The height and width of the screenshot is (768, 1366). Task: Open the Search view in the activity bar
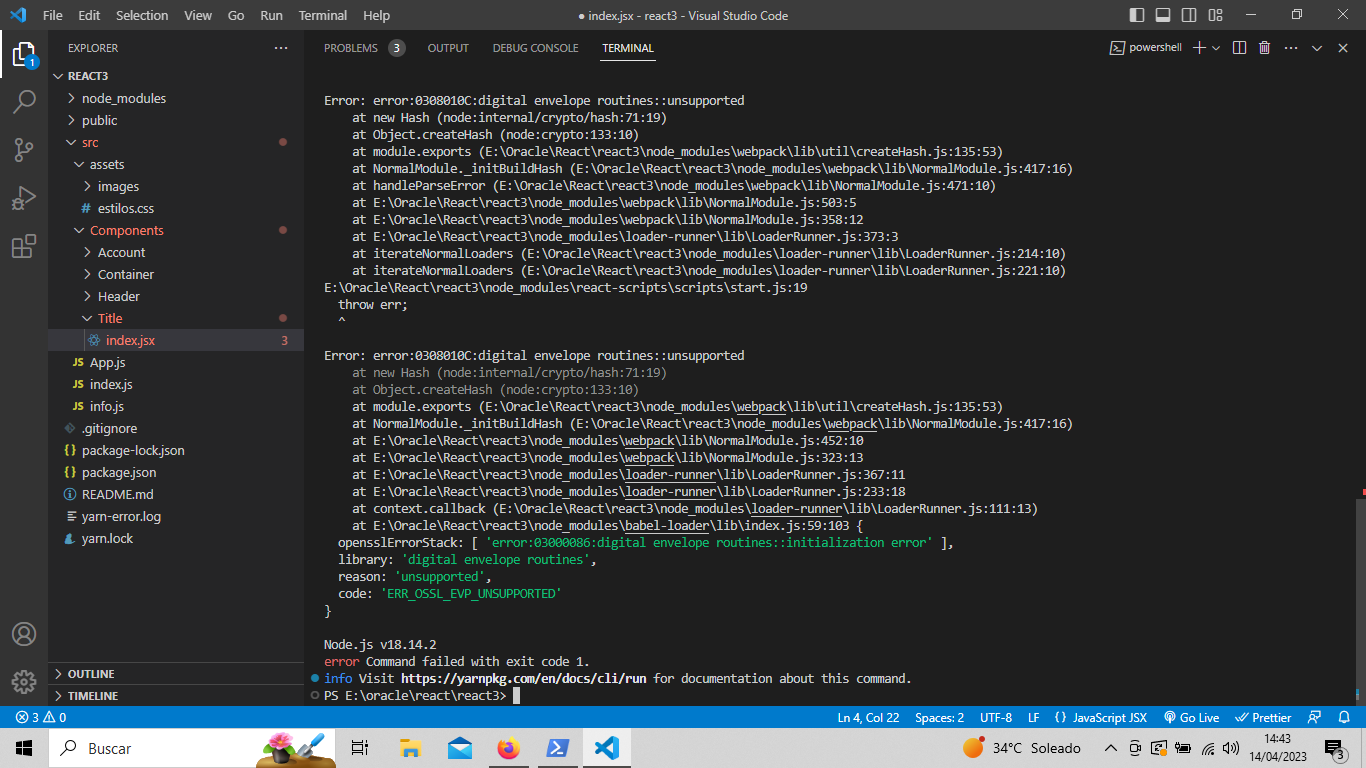click(x=24, y=102)
